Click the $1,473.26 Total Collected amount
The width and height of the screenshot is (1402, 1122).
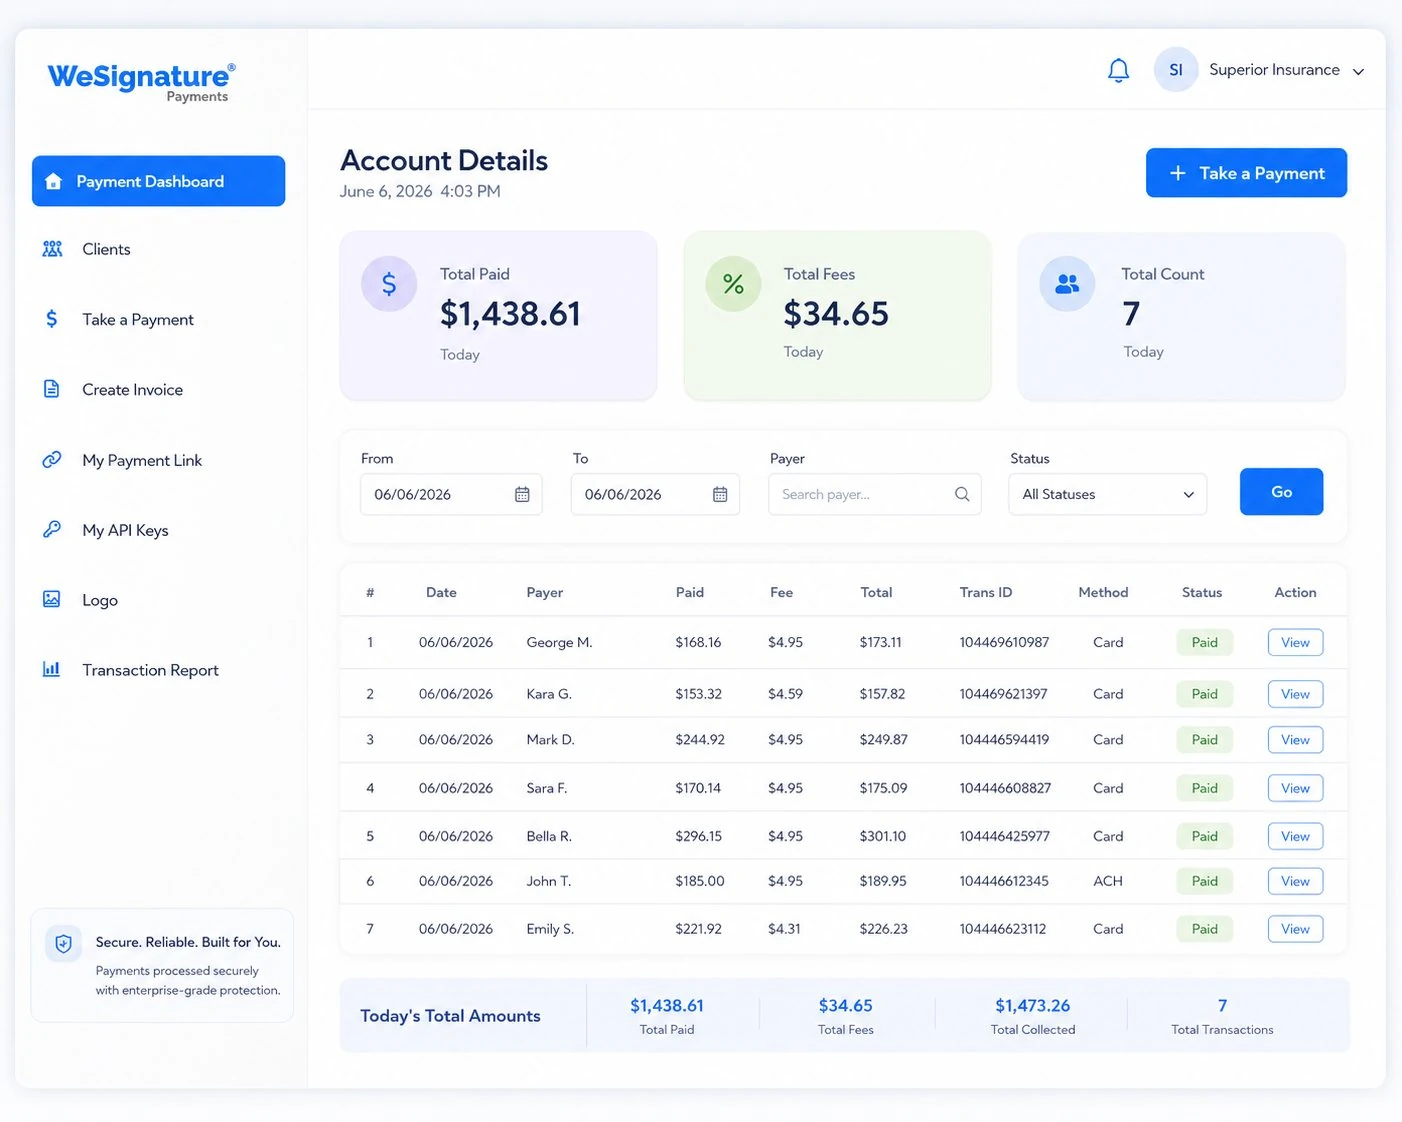(x=1032, y=1006)
